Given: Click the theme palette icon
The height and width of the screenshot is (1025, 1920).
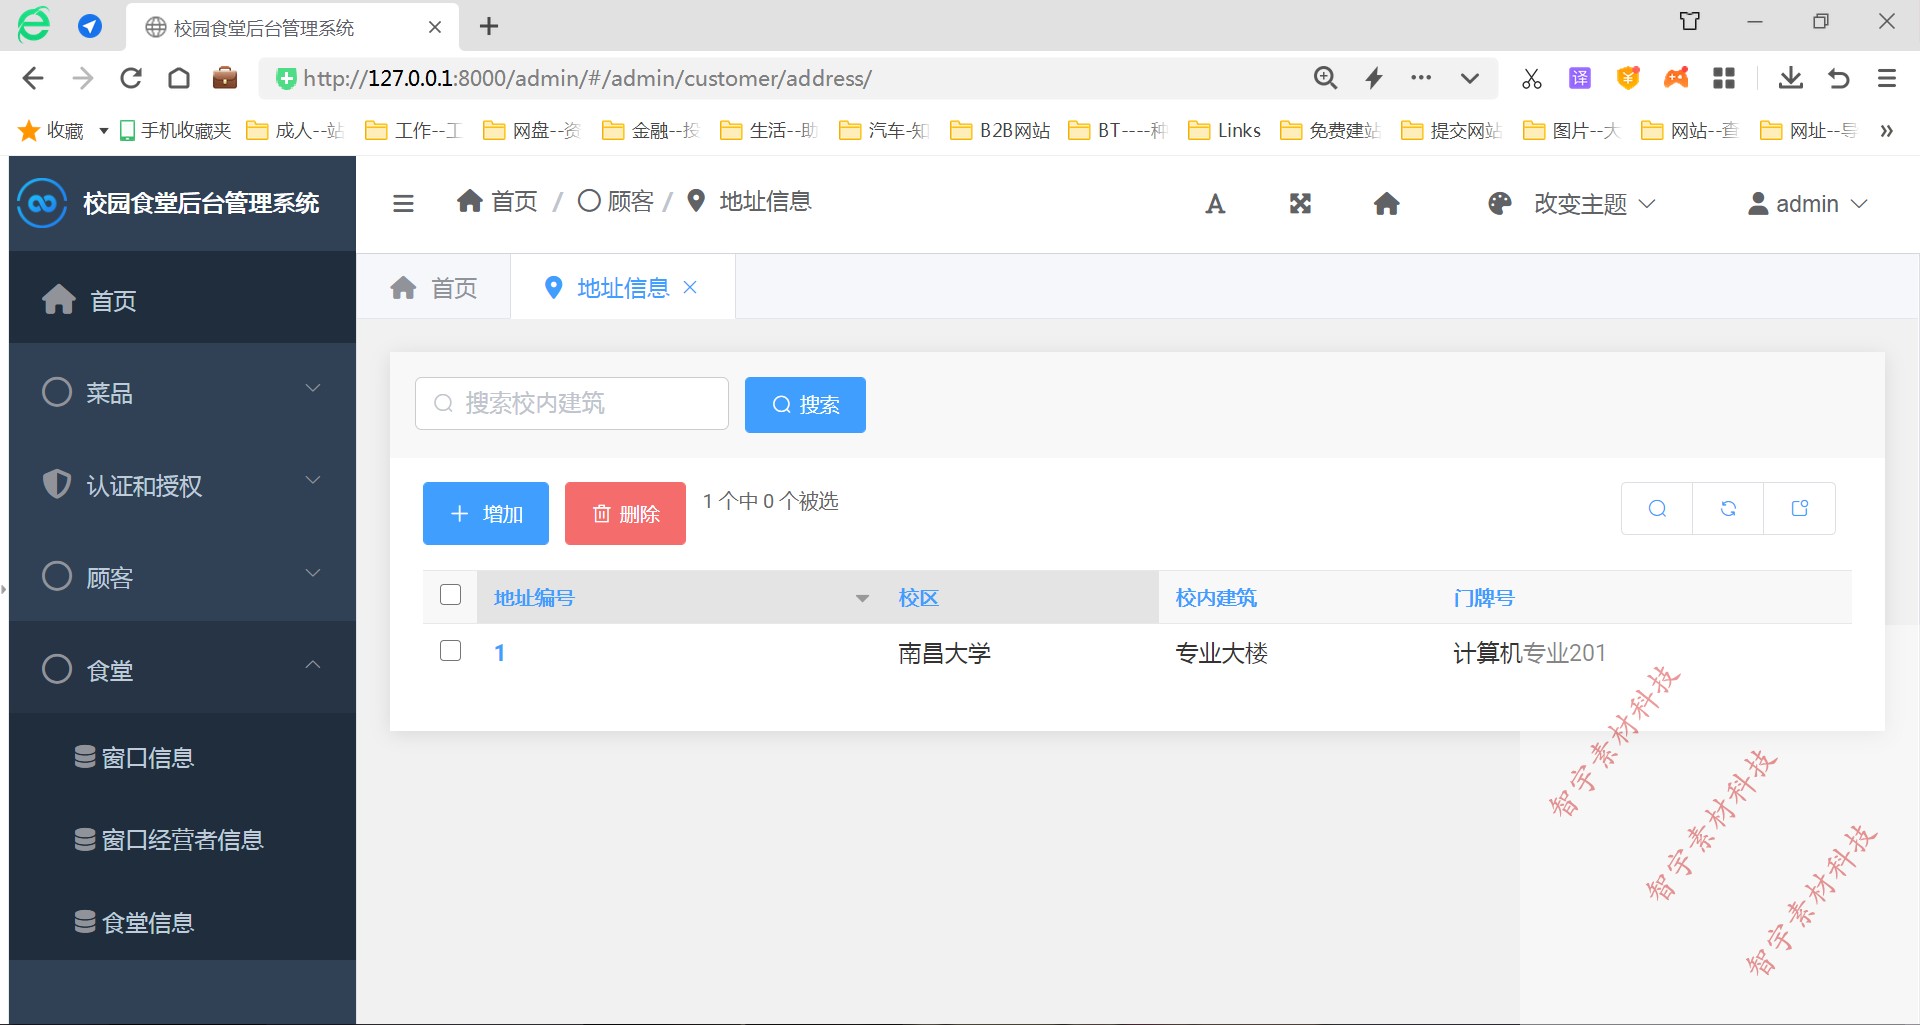Looking at the screenshot, I should [x=1500, y=204].
